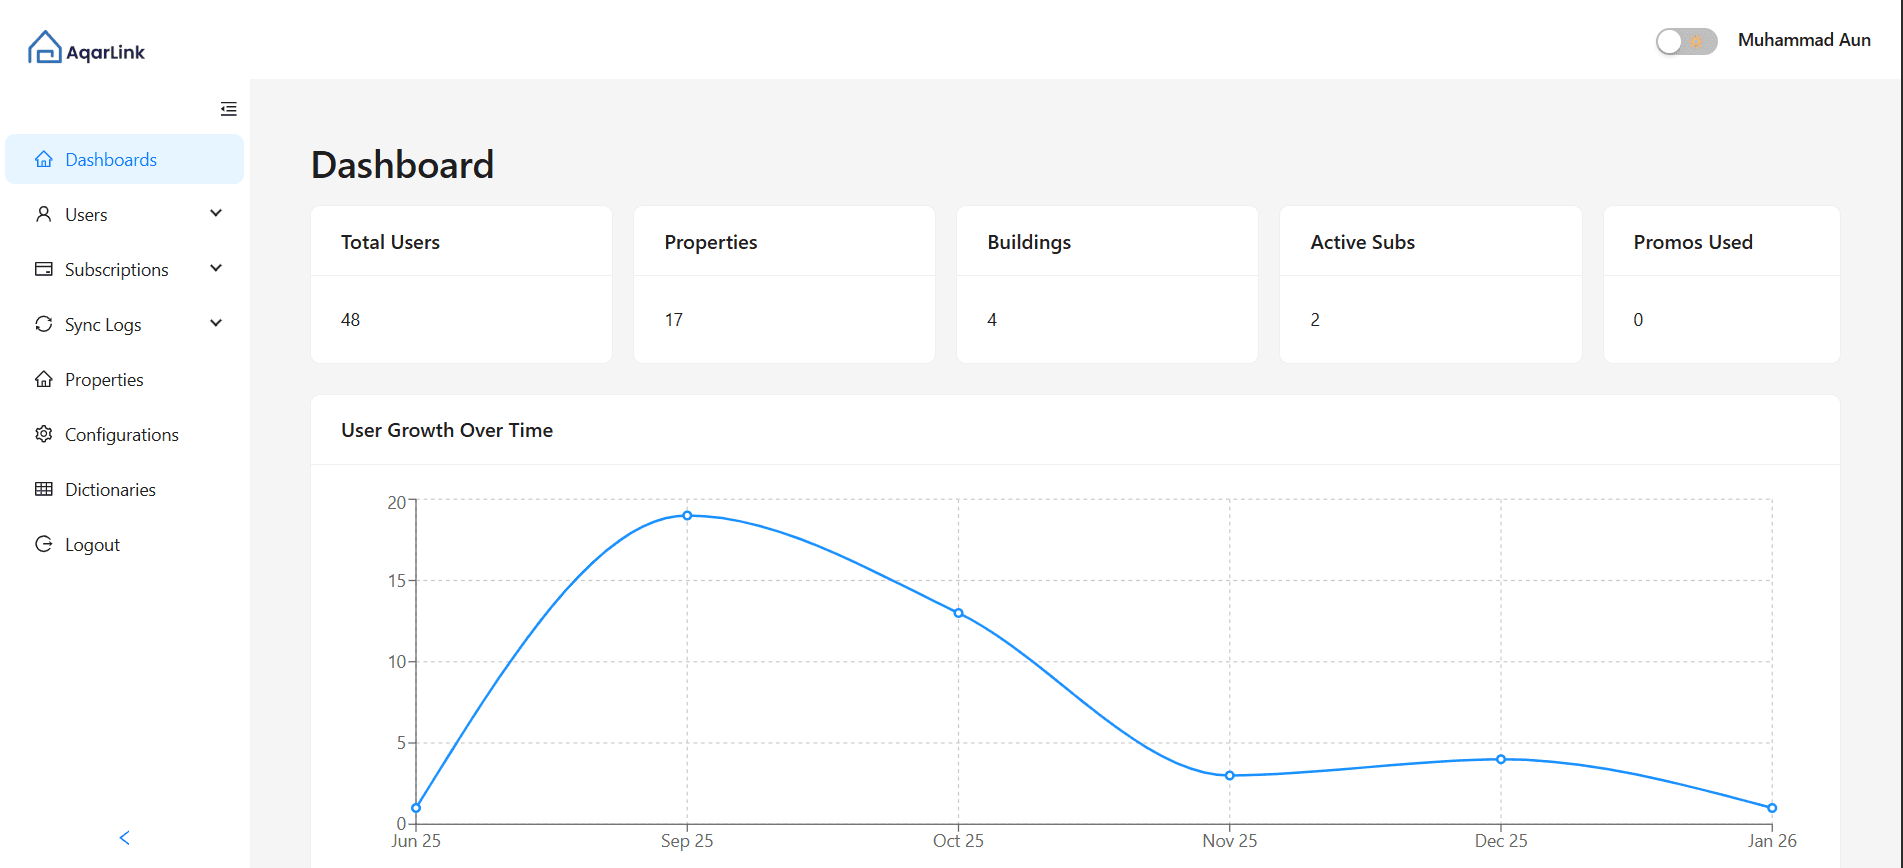Image resolution: width=1903 pixels, height=868 pixels.
Task: Click the AqarLink house logo
Action: coord(45,48)
